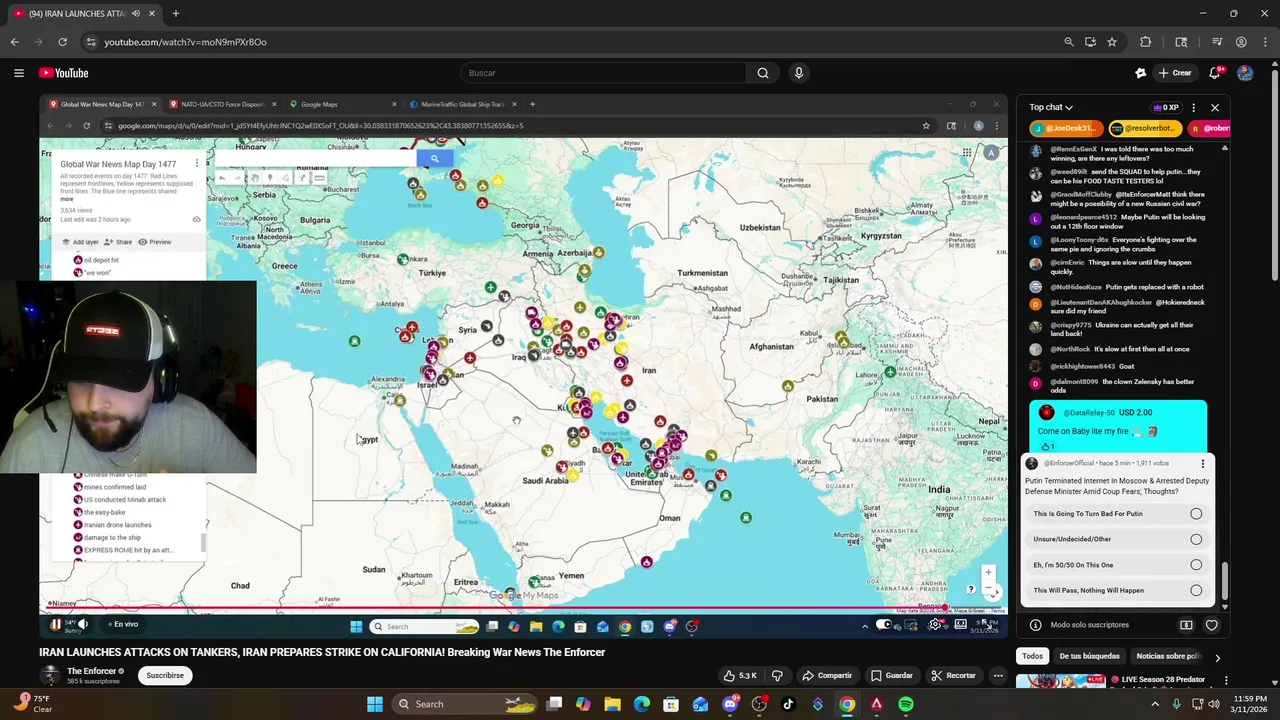Open TikTok from the taskbar

(788, 704)
